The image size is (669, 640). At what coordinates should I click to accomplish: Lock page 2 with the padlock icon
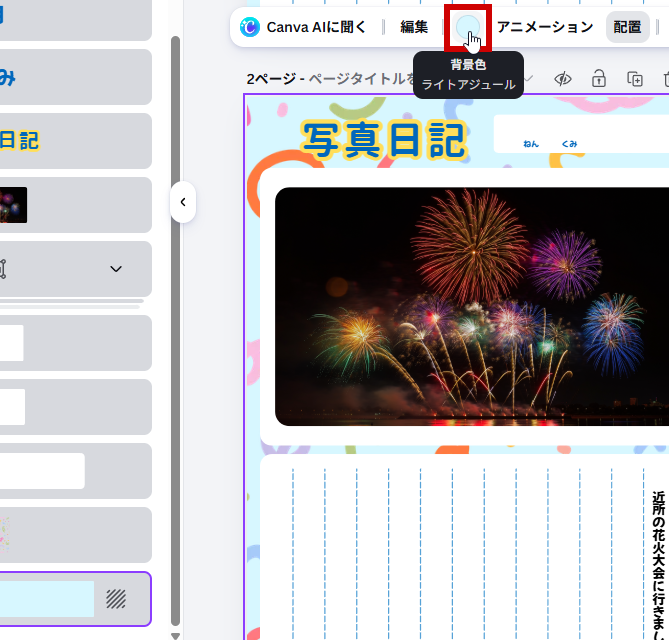(x=599, y=79)
